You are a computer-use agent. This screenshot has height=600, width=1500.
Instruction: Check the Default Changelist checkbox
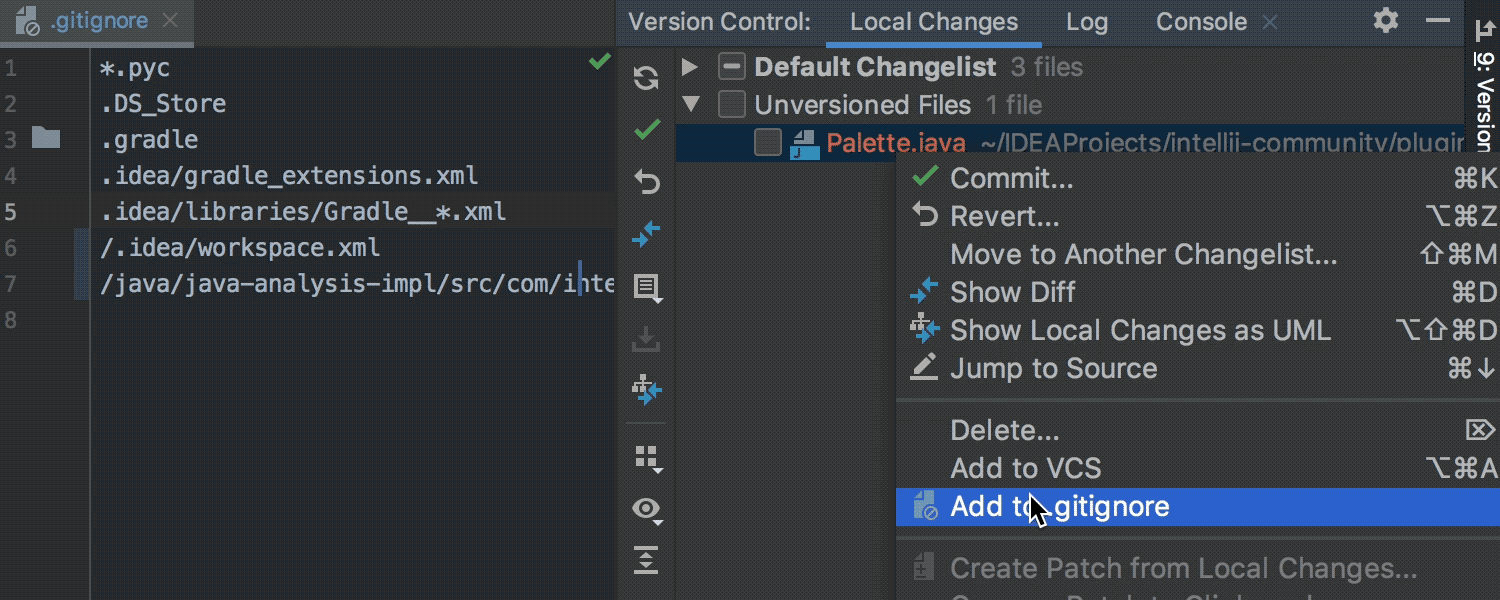pyautogui.click(x=733, y=67)
